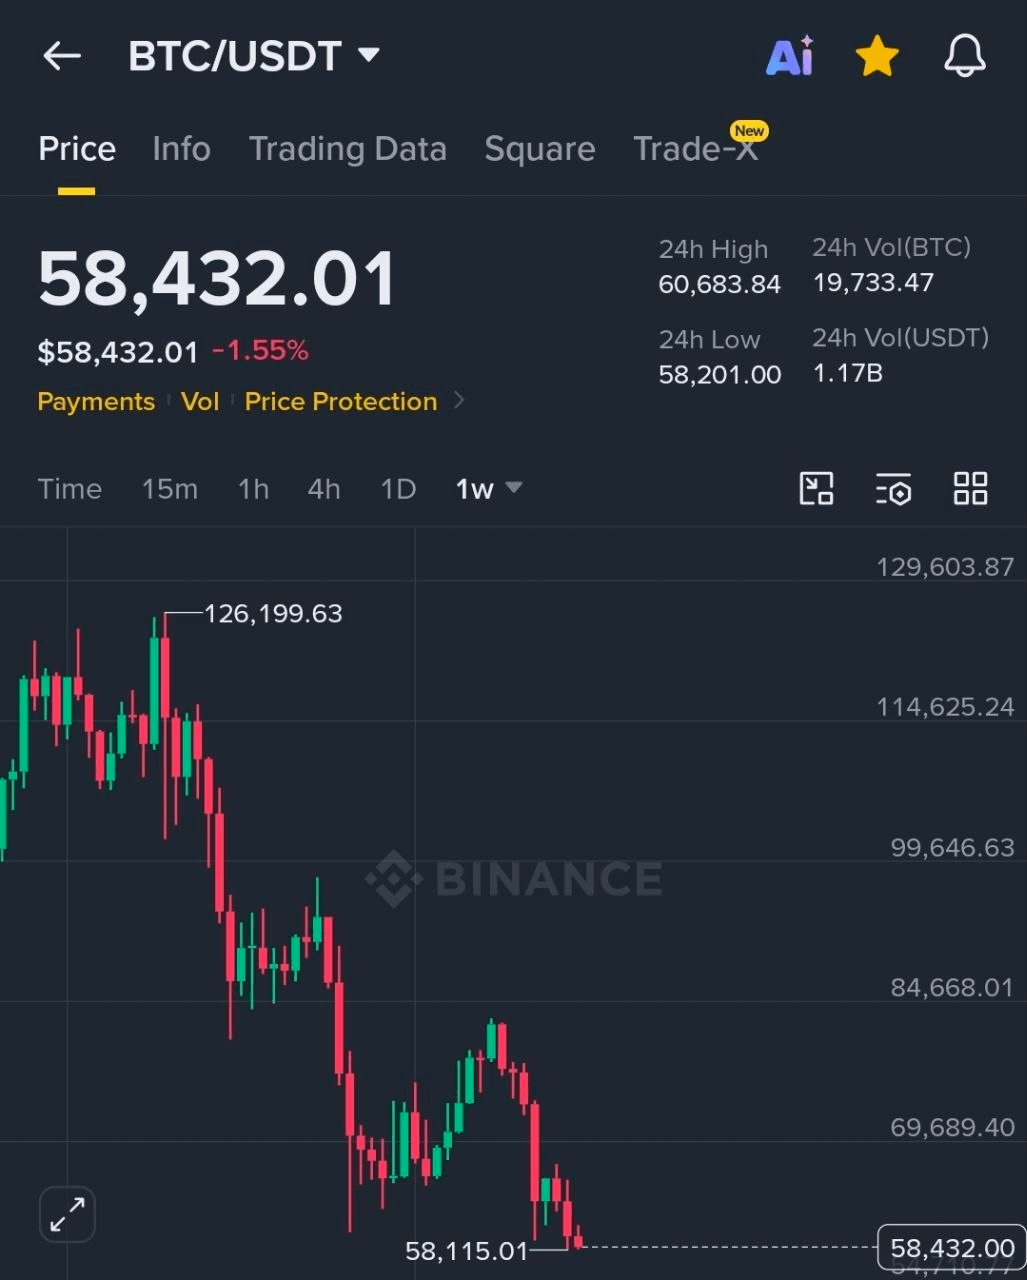Tap the Payments tag link
This screenshot has width=1027, height=1280.
pyautogui.click(x=96, y=401)
